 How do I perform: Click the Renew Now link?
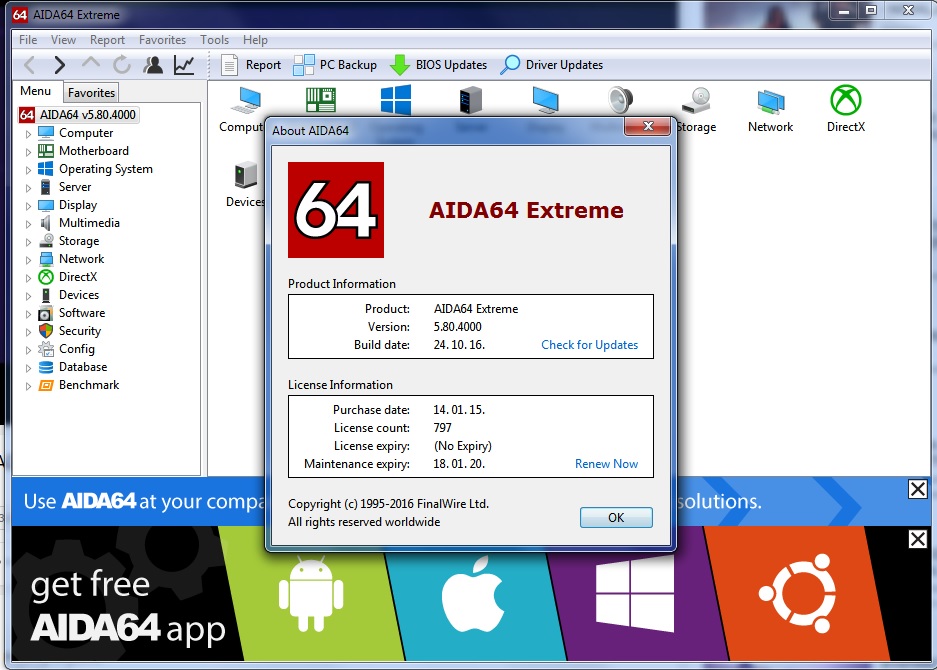coord(606,464)
